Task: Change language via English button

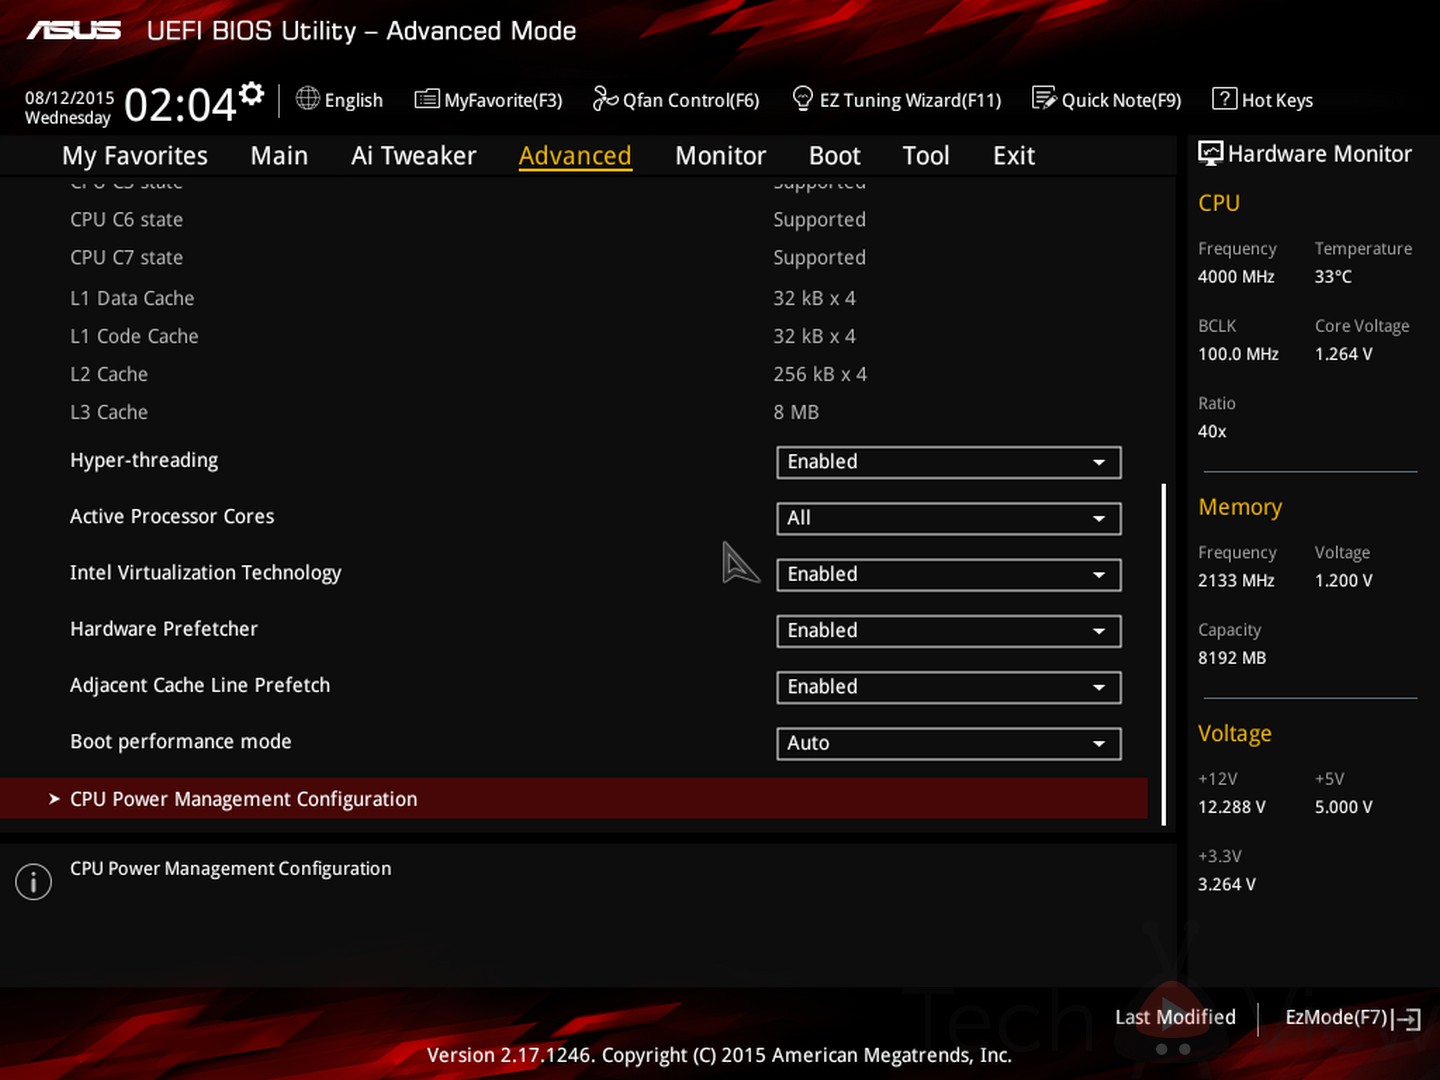Action: pyautogui.click(x=340, y=100)
